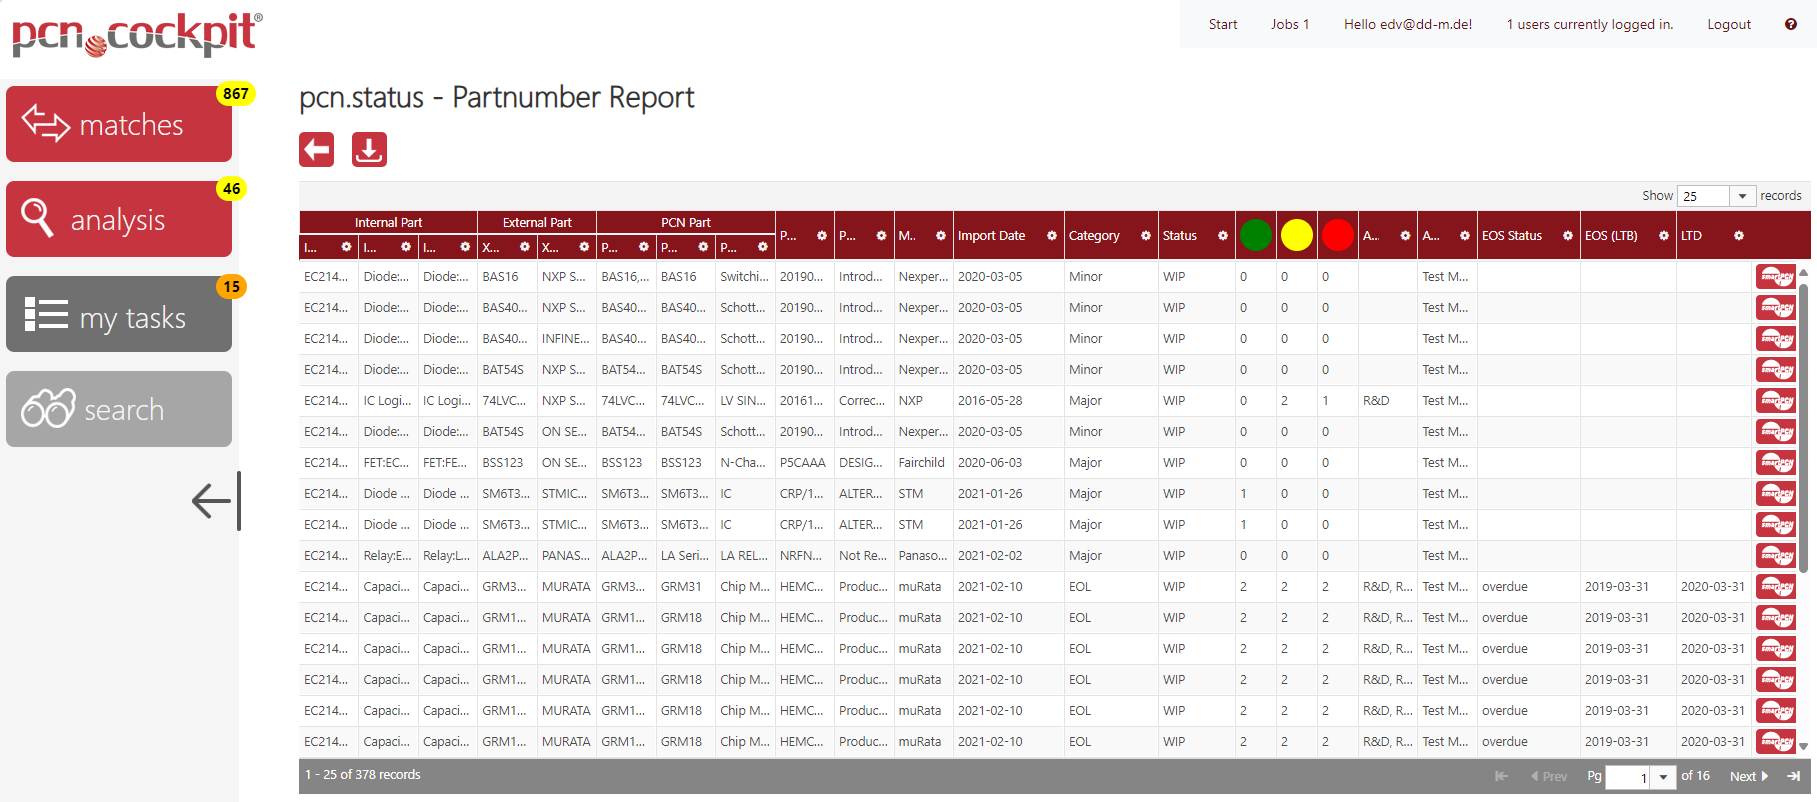Image resolution: width=1817 pixels, height=802 pixels.
Task: Click the Category column gear icon
Action: tap(1145, 236)
